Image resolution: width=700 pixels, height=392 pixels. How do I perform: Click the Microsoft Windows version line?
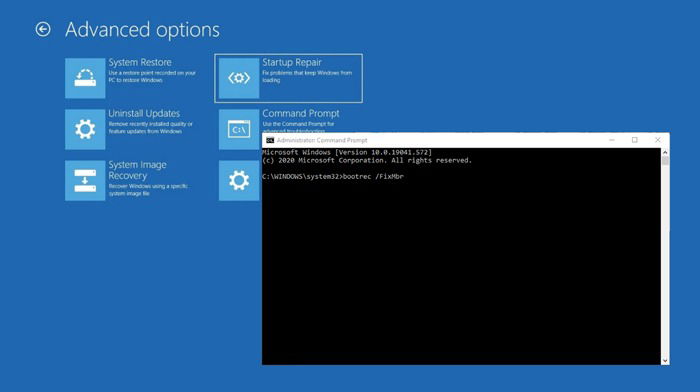(x=347, y=152)
